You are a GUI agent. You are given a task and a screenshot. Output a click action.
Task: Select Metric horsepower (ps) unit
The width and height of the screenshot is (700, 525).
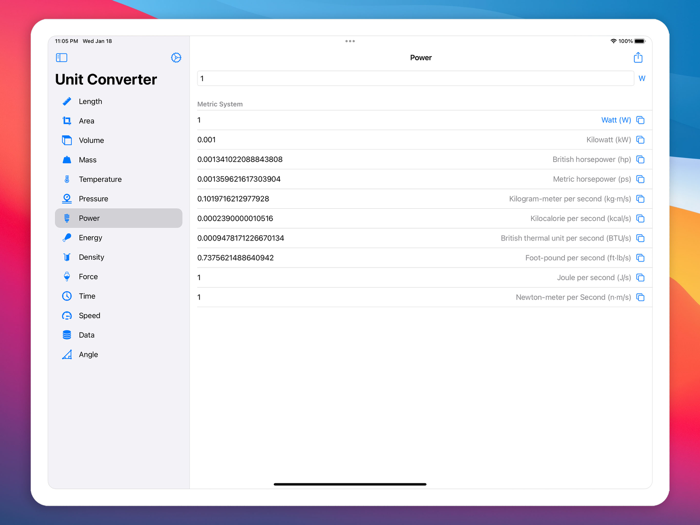[x=592, y=179]
